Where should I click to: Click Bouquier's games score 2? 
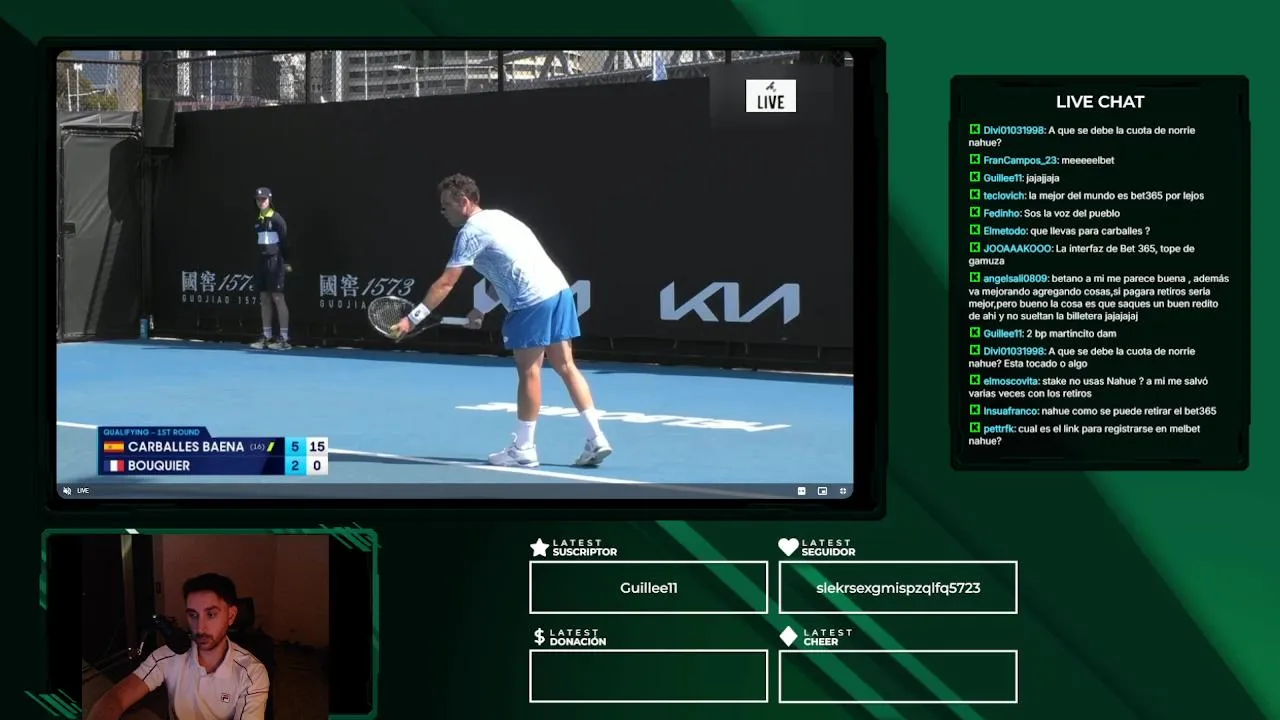point(295,466)
